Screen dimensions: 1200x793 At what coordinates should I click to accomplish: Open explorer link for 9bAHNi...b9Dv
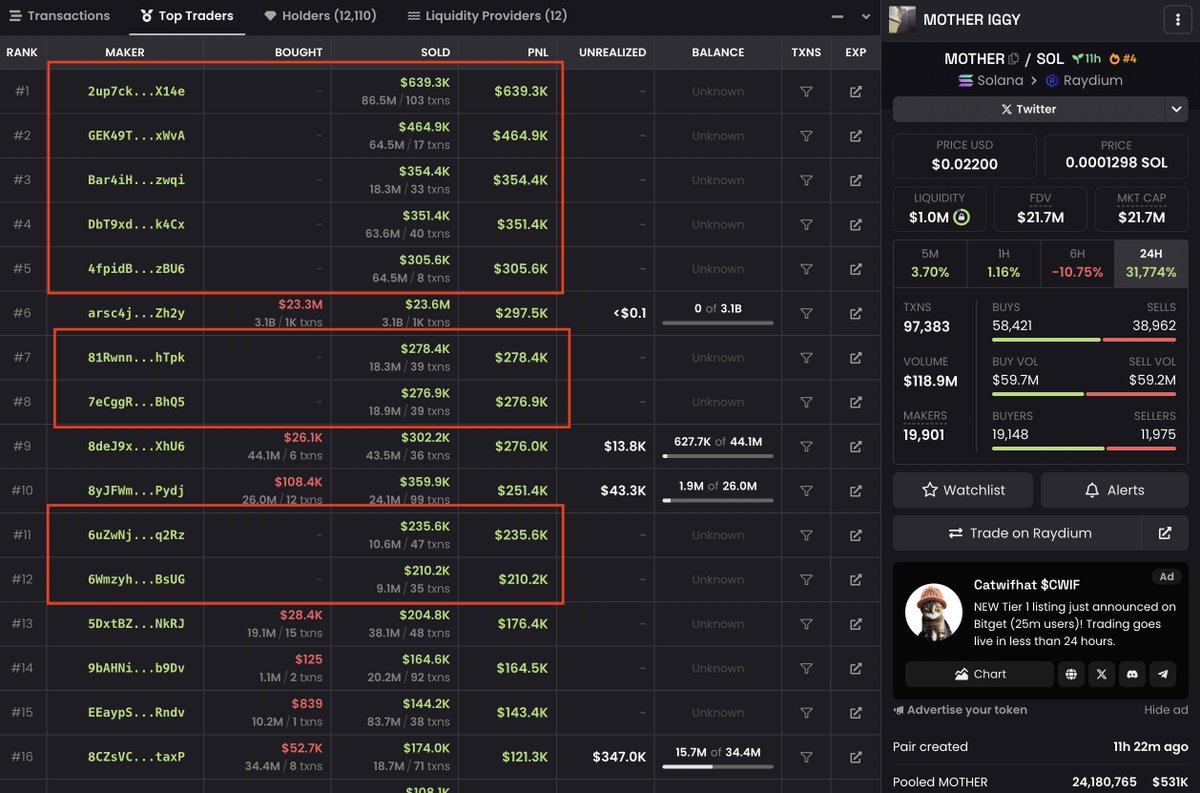[x=856, y=668]
